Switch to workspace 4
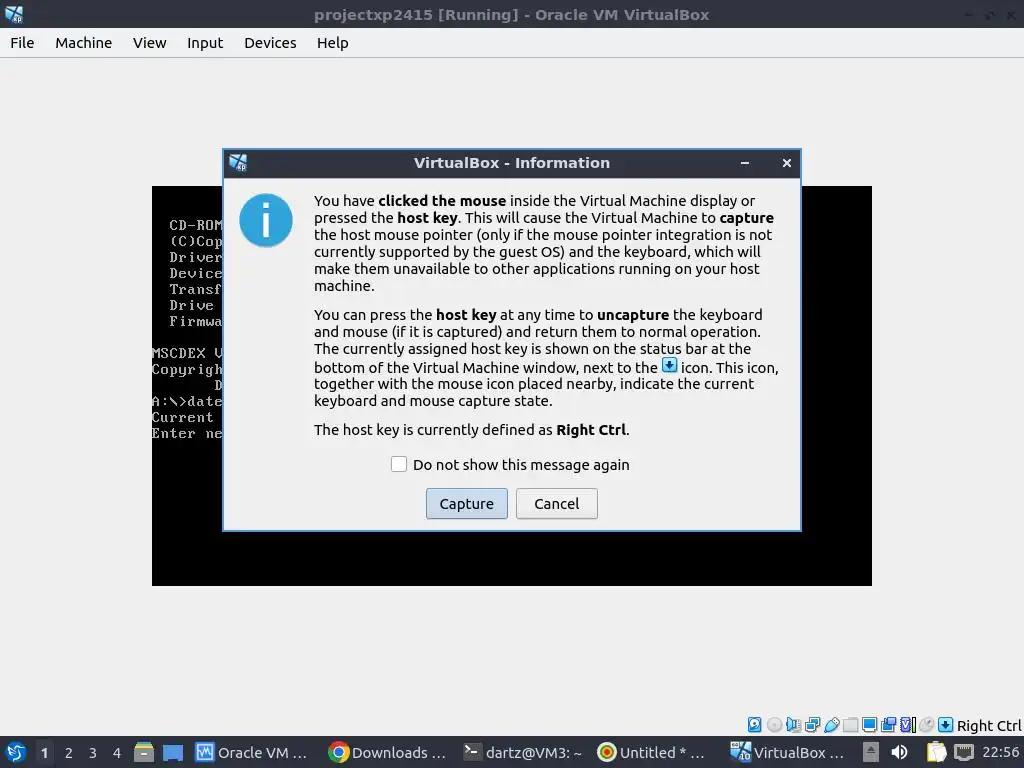Screen dimensions: 1024x768 (117, 752)
